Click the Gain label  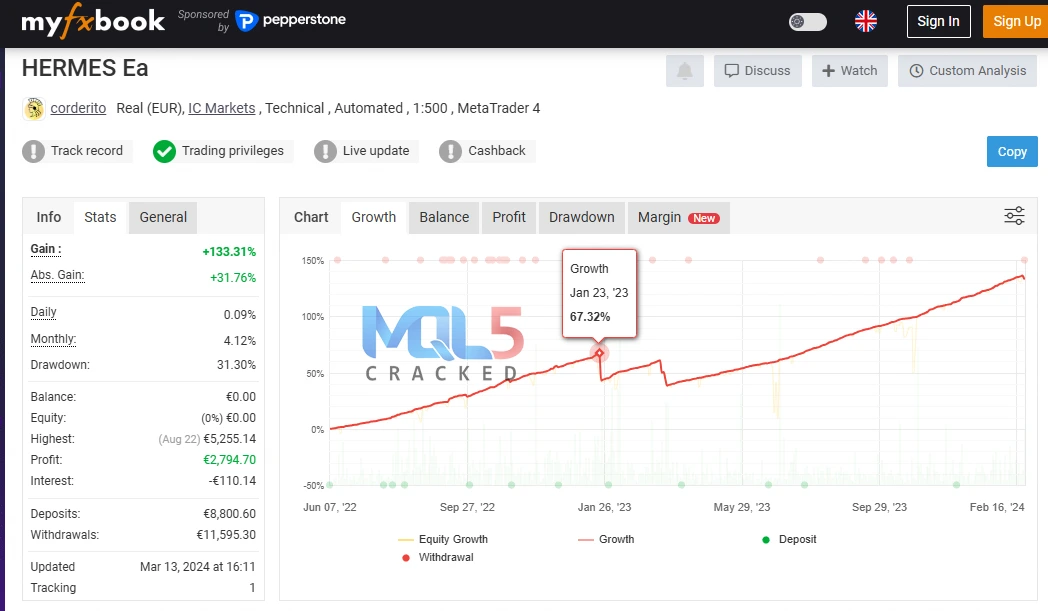(45, 249)
